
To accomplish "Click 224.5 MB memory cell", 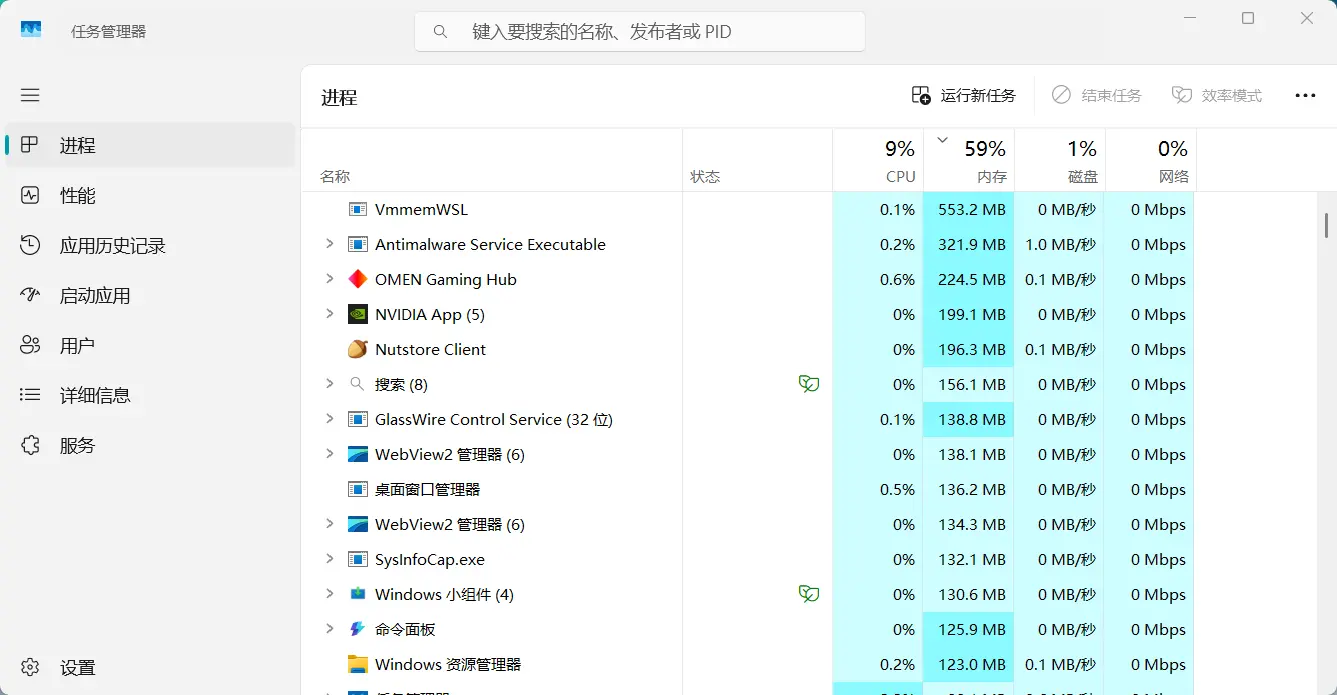I will pyautogui.click(x=969, y=279).
